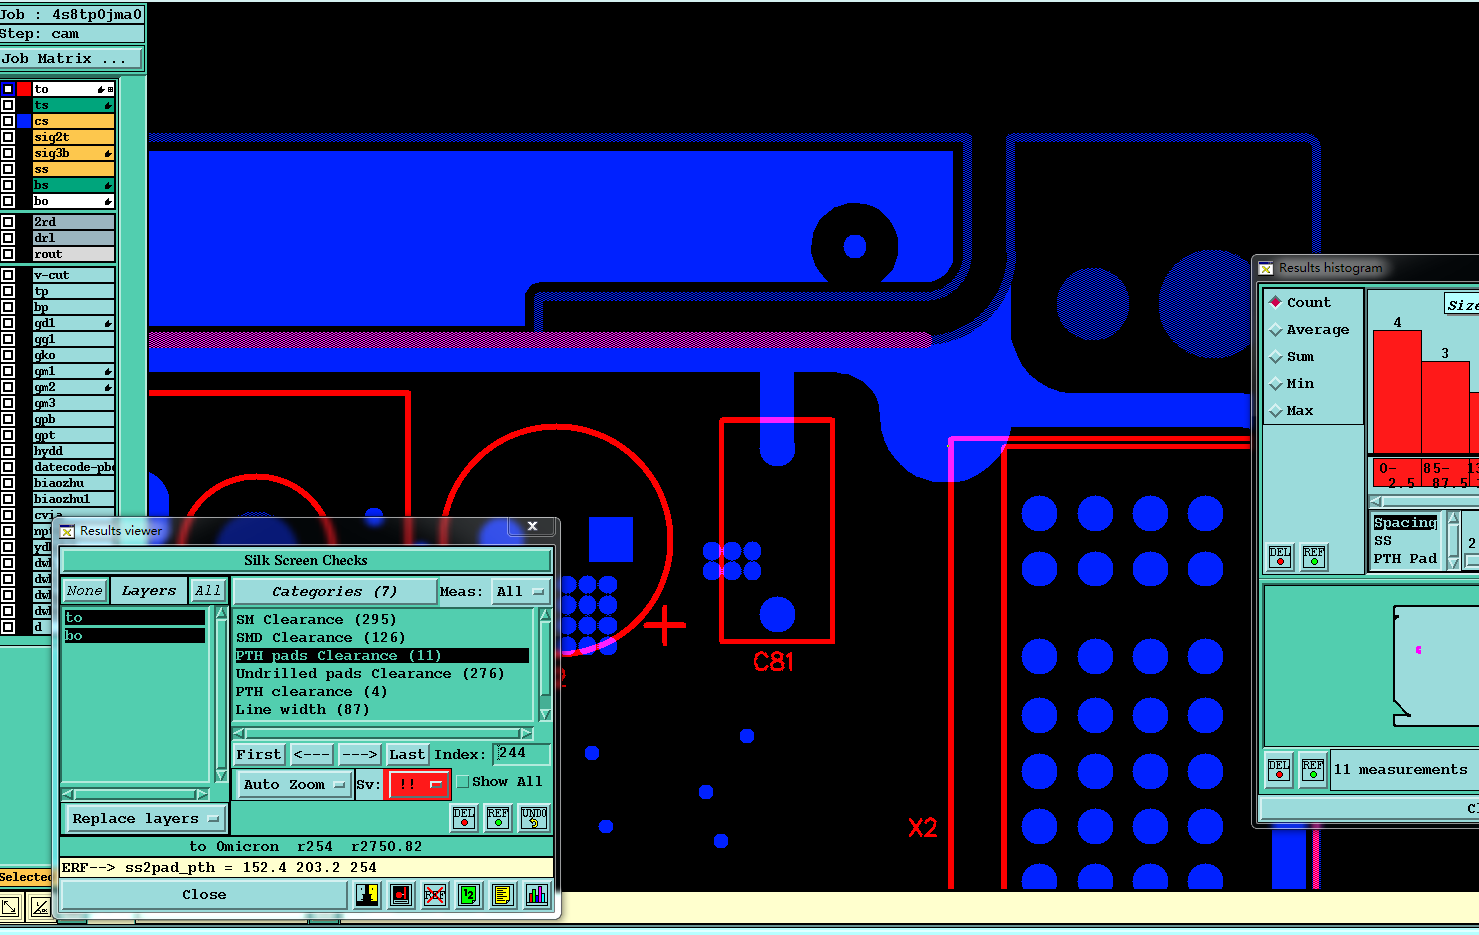Select PTH Pad in the histogram list
1479x935 pixels.
pyautogui.click(x=1405, y=558)
